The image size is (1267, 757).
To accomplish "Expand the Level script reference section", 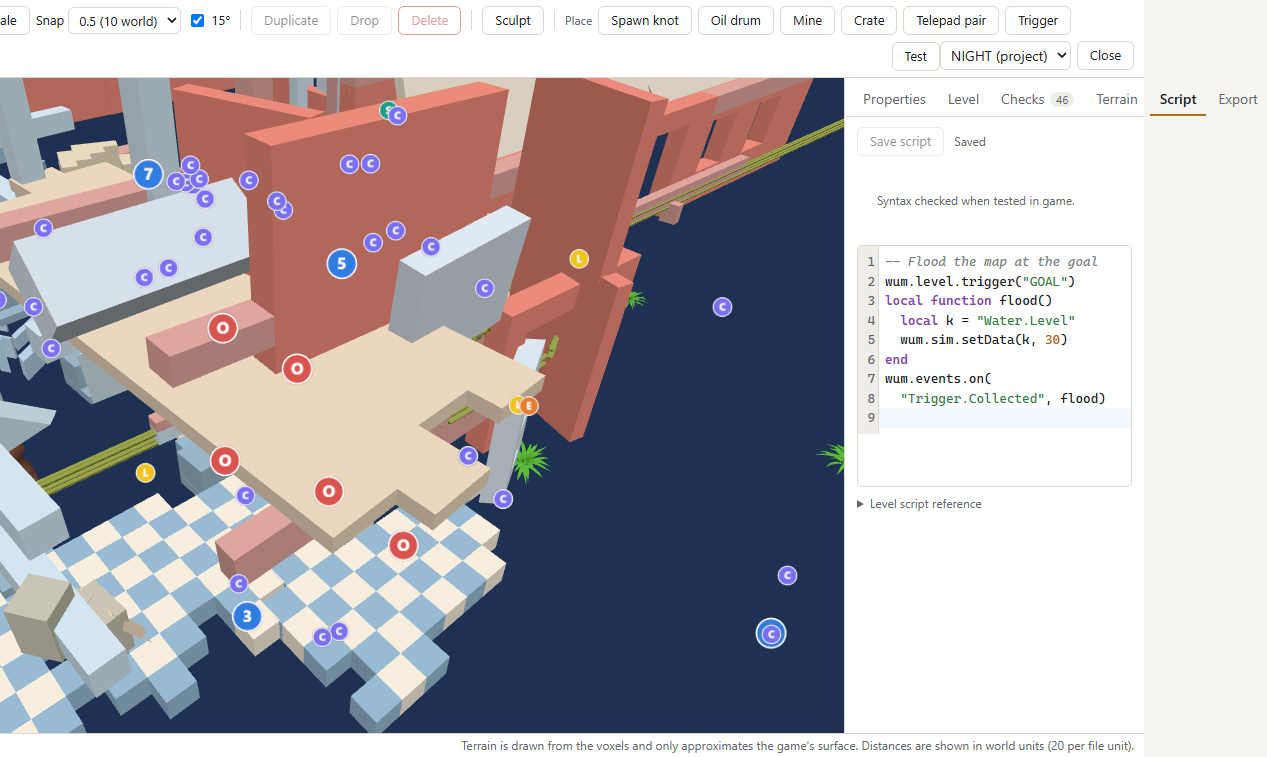I will click(919, 504).
